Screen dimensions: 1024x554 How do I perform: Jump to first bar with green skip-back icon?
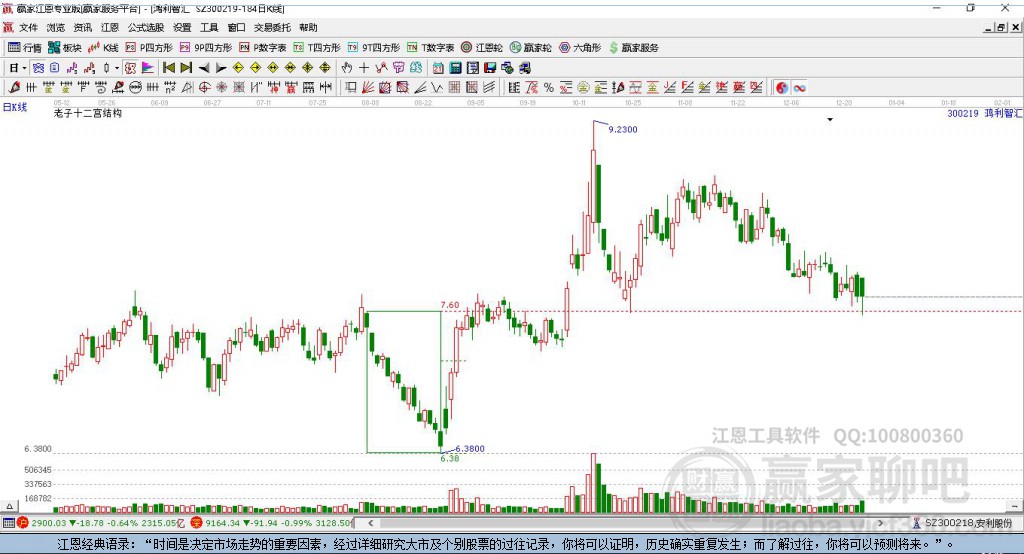pos(168,68)
